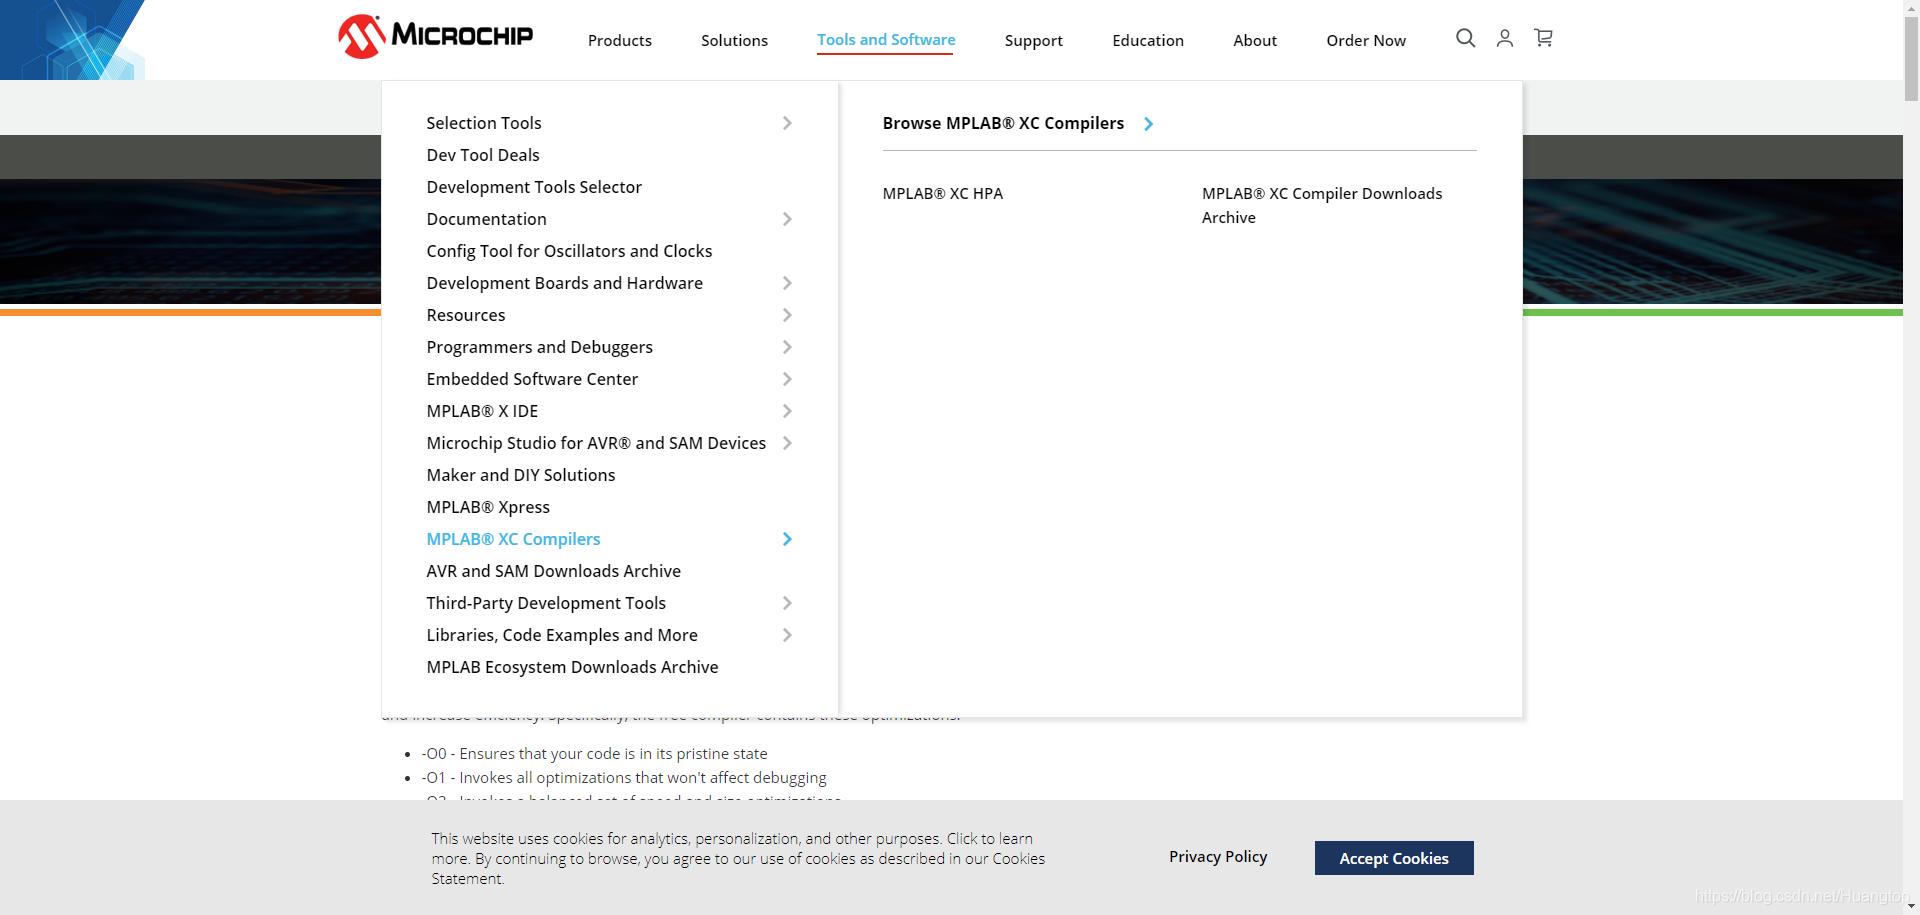This screenshot has width=1920, height=915.
Task: Open the shopping cart icon
Action: point(1543,38)
